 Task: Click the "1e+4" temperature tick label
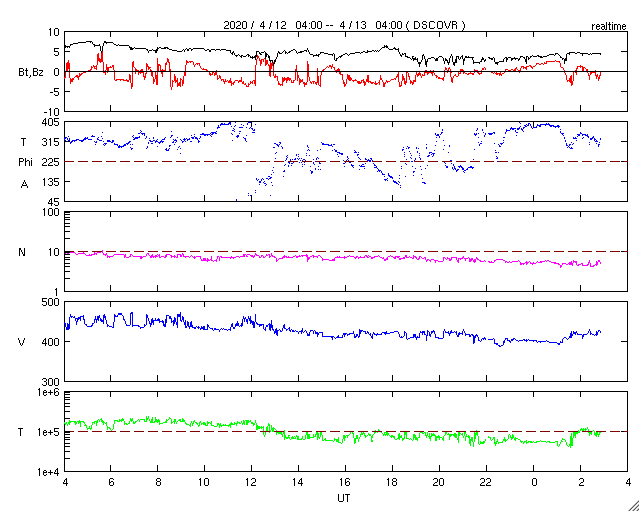[50, 472]
